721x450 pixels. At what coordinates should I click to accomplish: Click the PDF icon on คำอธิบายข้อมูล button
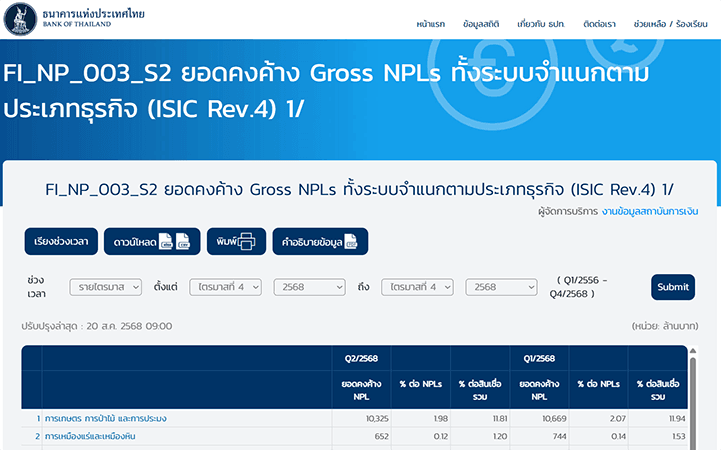point(350,242)
